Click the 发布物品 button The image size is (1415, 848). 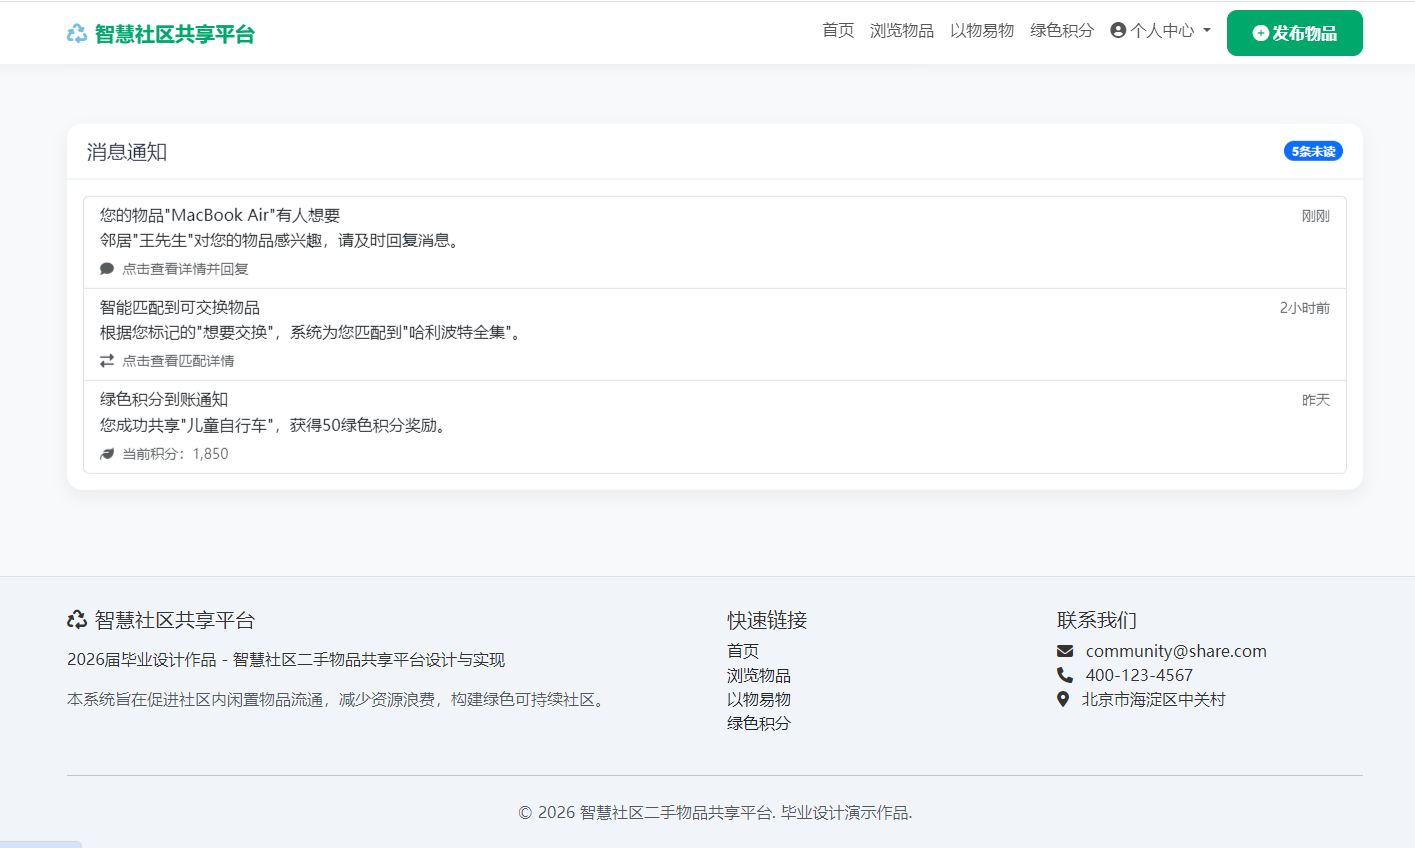click(x=1295, y=33)
